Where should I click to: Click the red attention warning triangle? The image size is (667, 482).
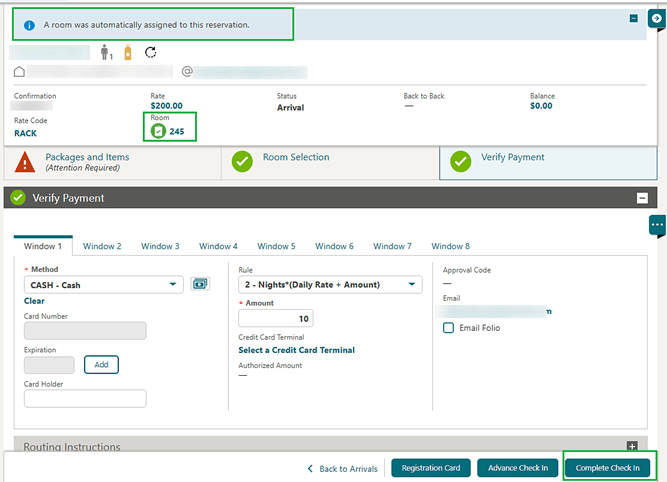(x=25, y=162)
